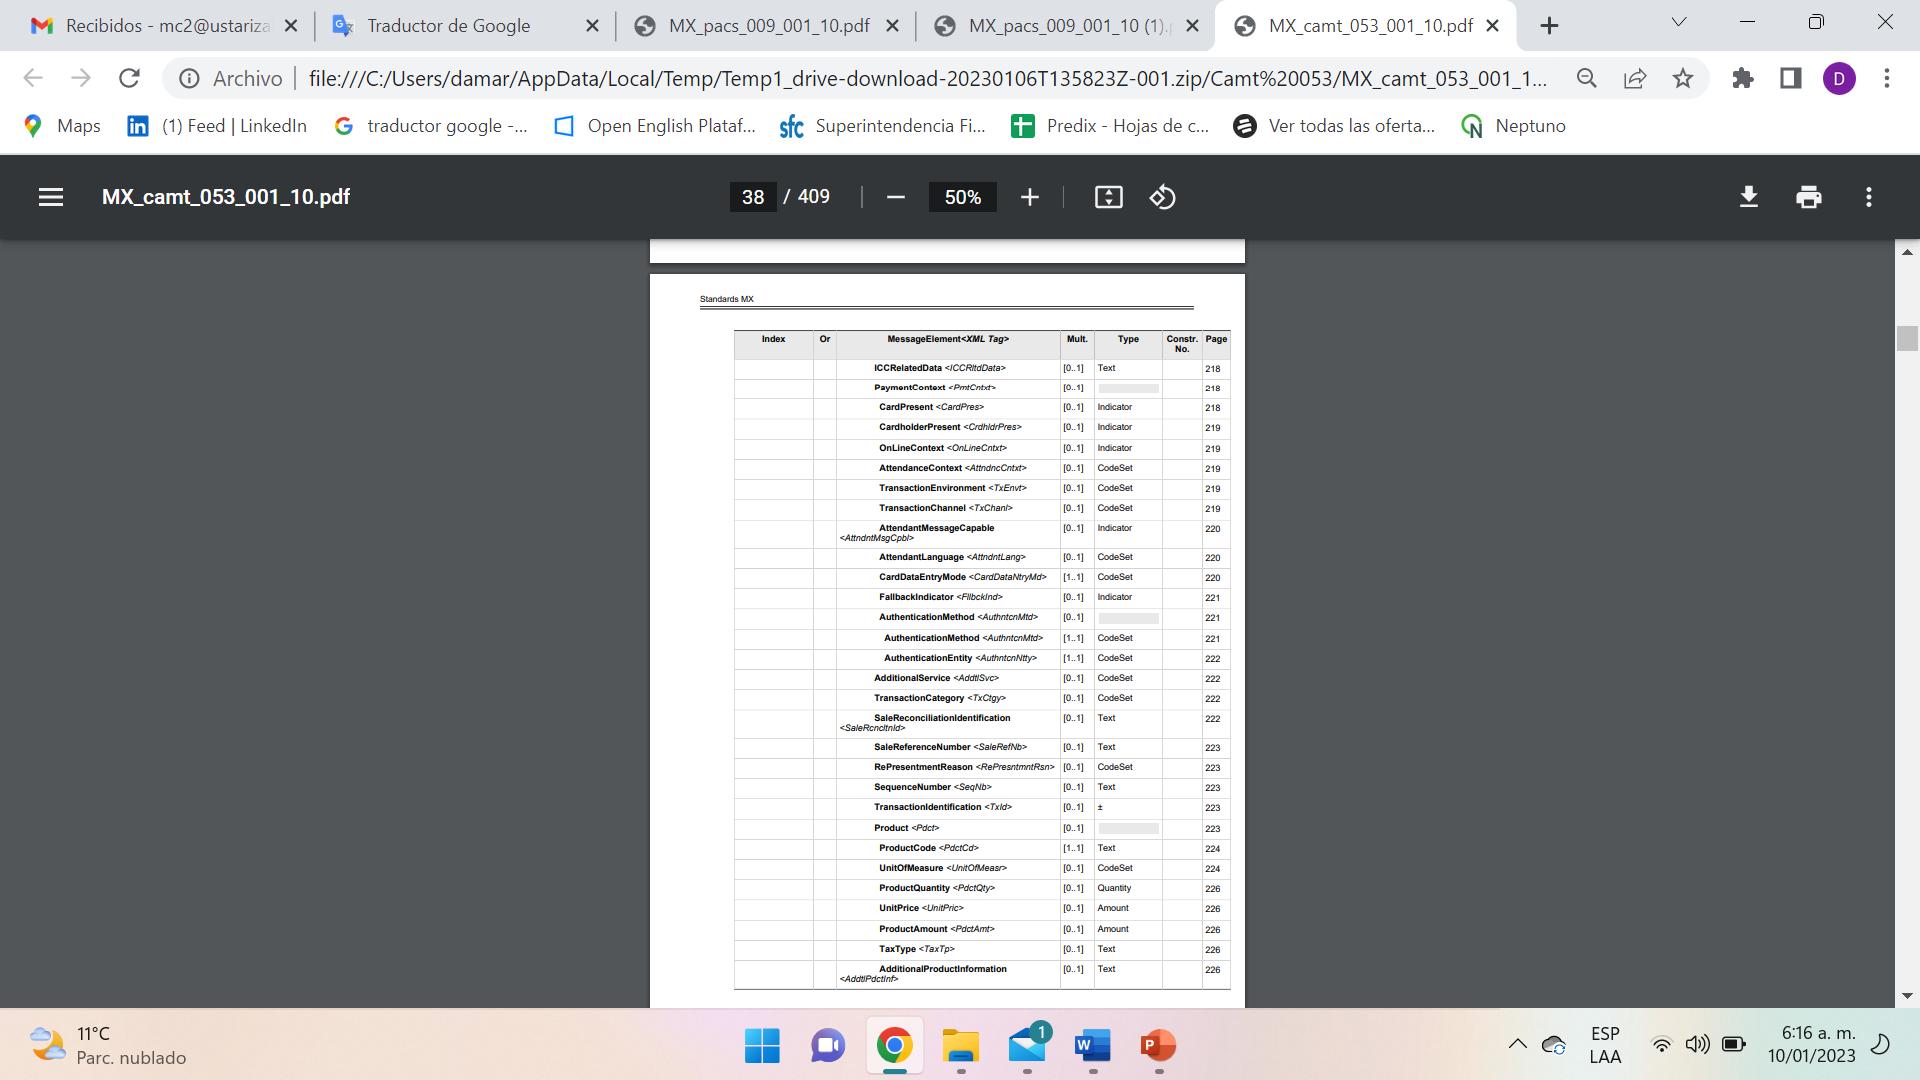Switch to Traductor de Google tab
This screenshot has height=1080, width=1920.
(448, 26)
